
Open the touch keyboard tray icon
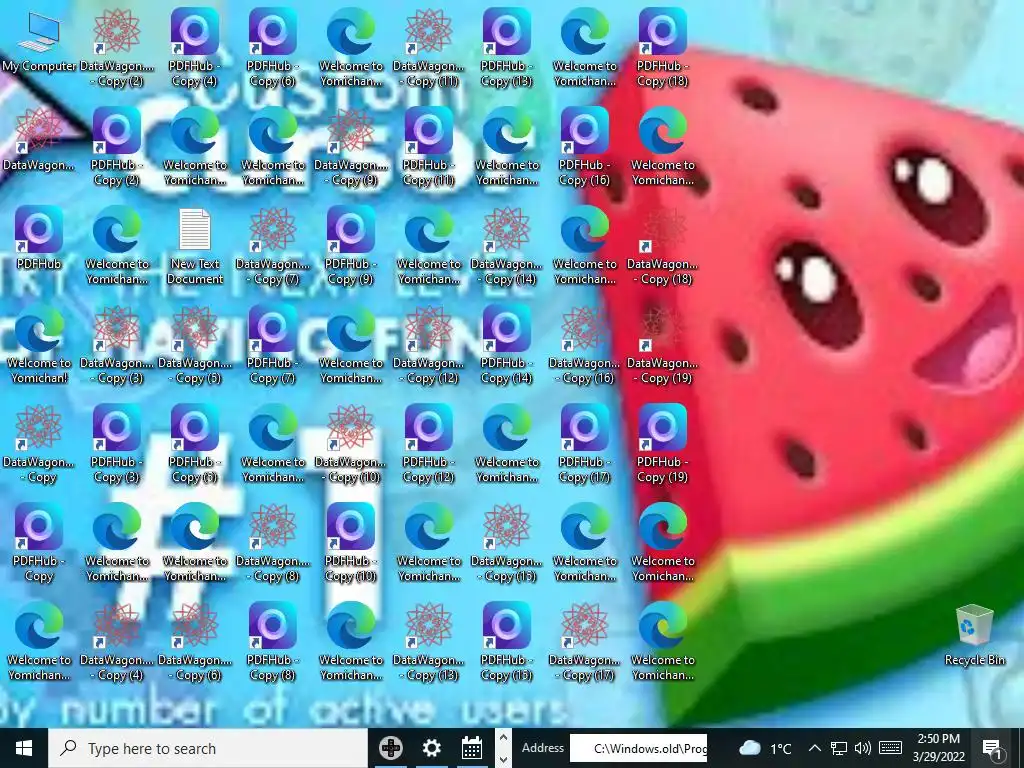pyautogui.click(x=890, y=748)
